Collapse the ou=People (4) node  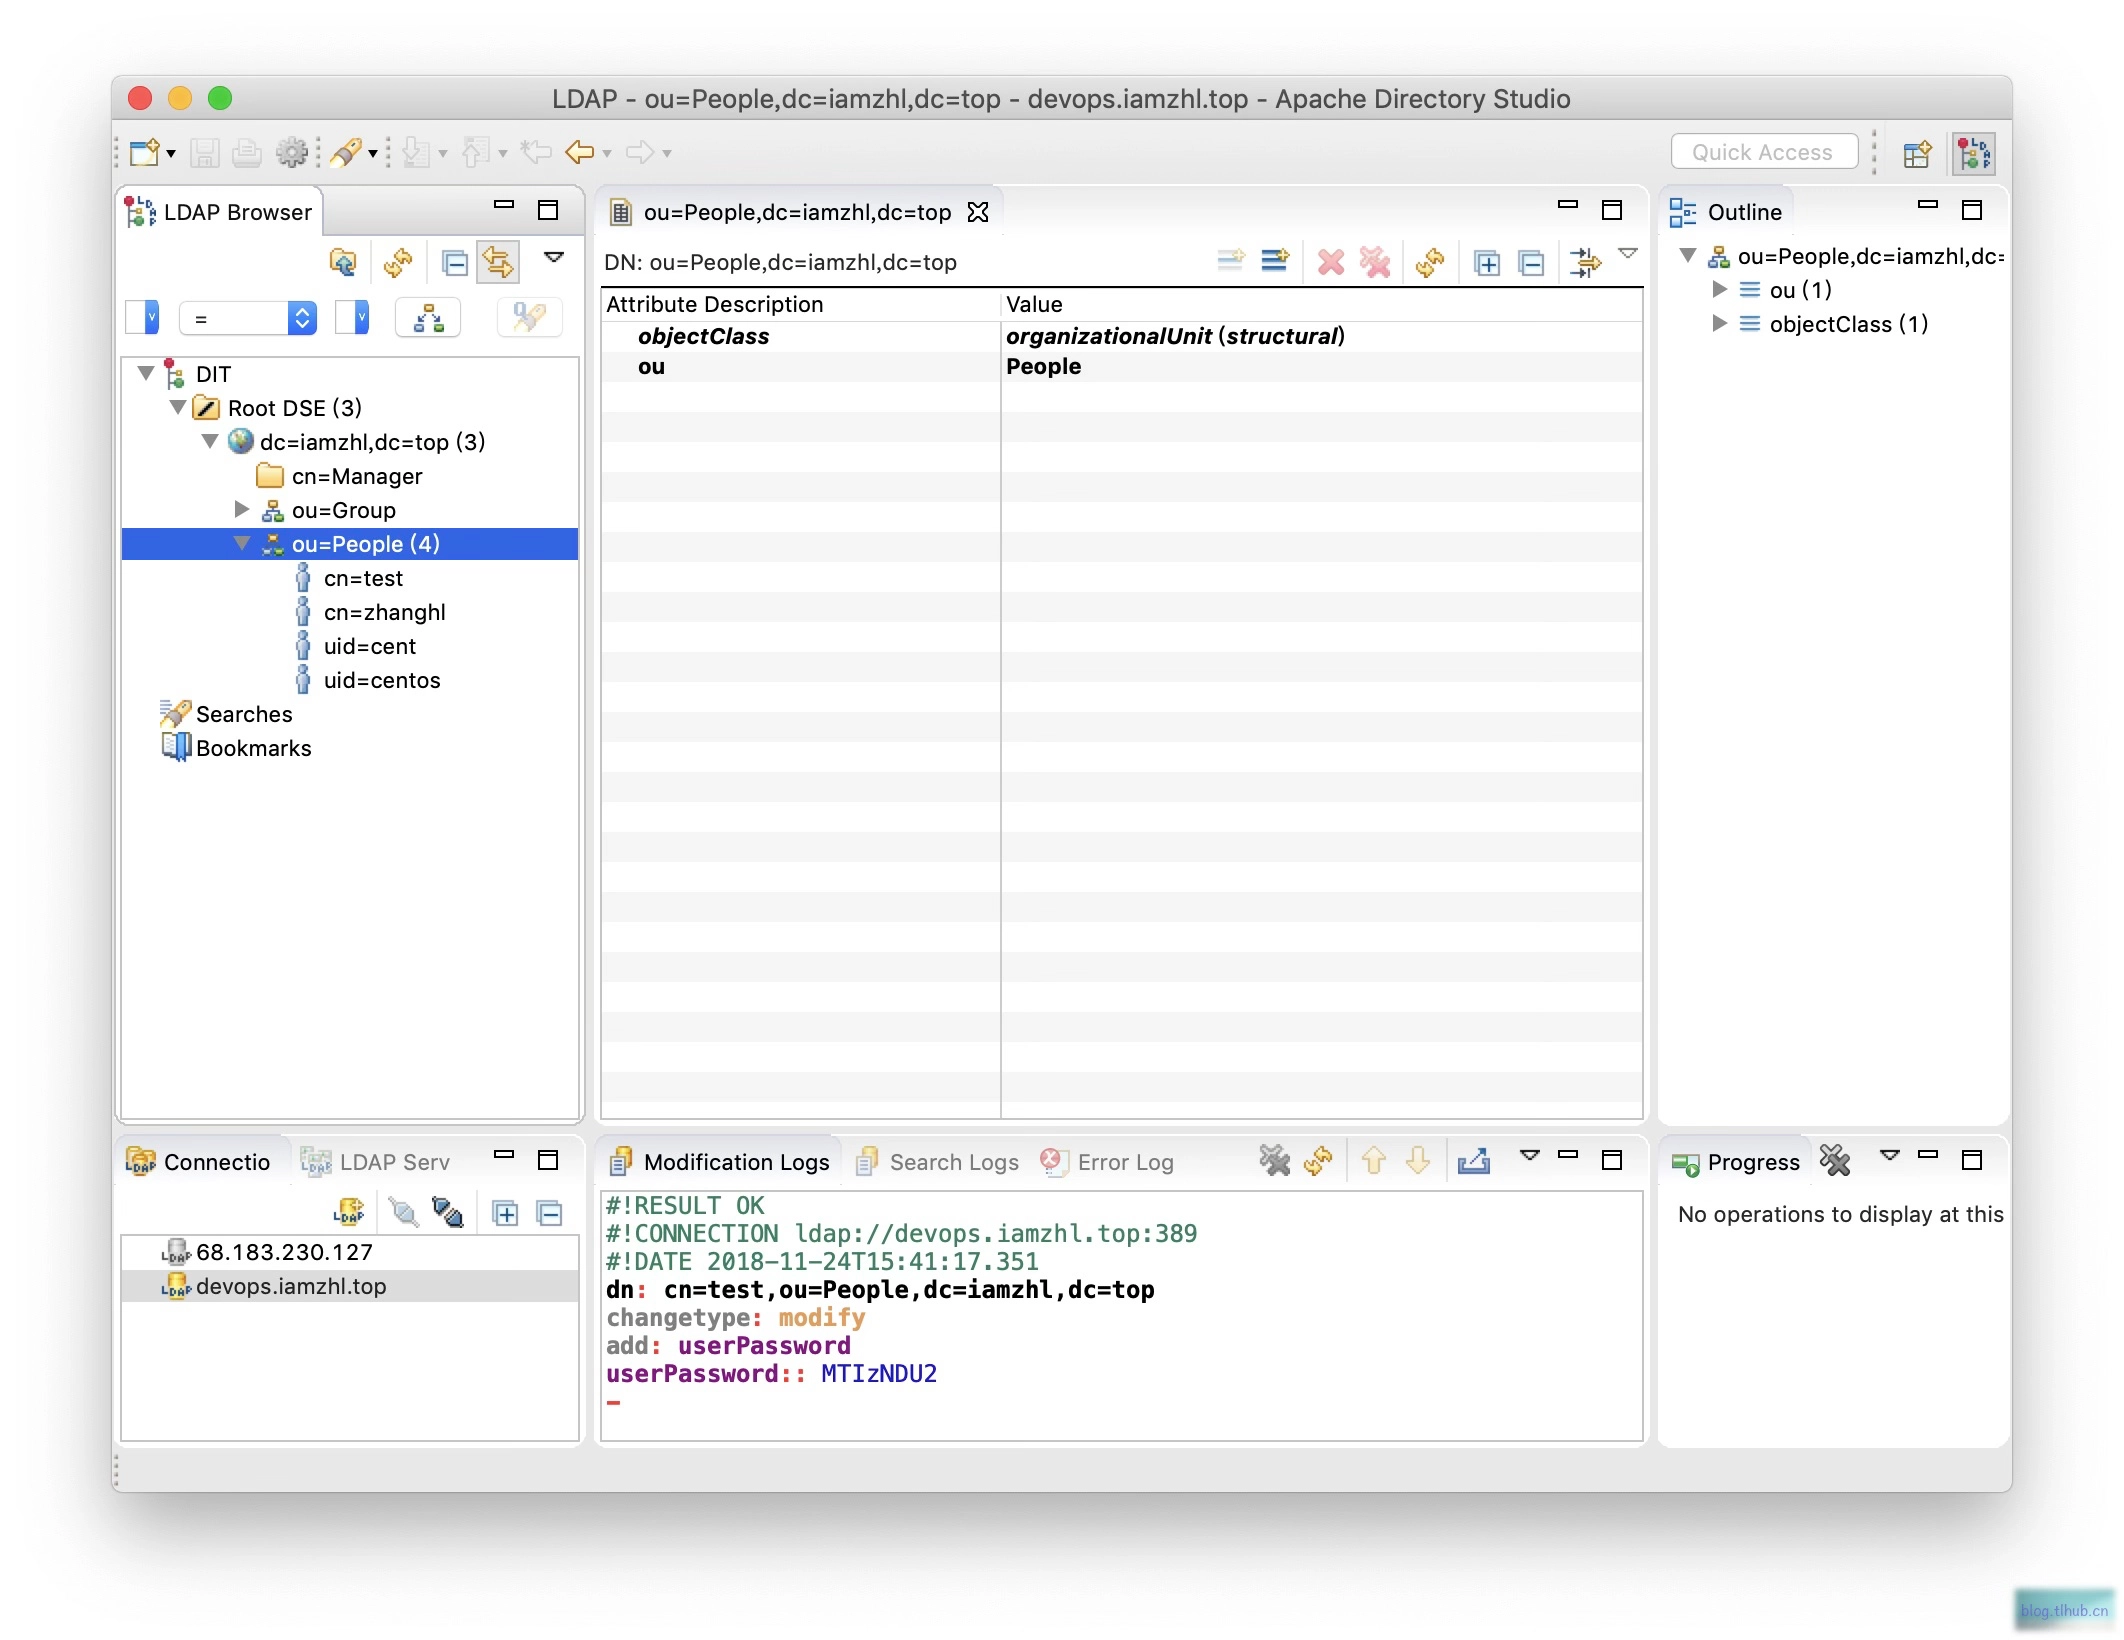point(242,544)
